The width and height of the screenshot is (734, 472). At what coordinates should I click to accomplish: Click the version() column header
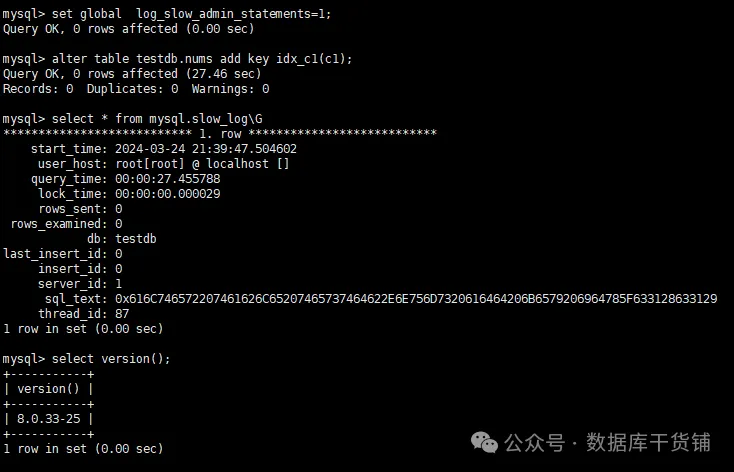coord(49,389)
